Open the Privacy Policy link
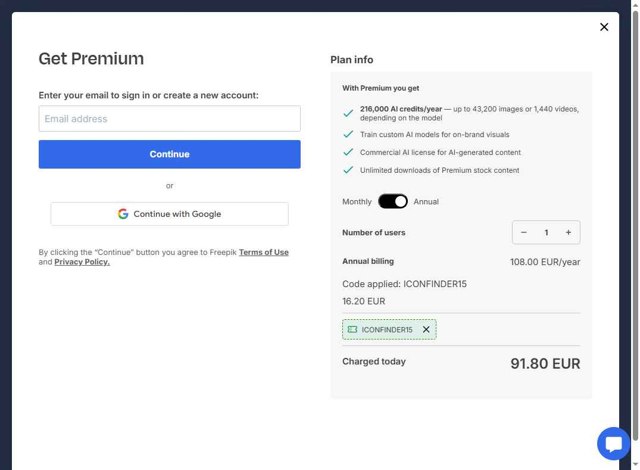 (82, 262)
